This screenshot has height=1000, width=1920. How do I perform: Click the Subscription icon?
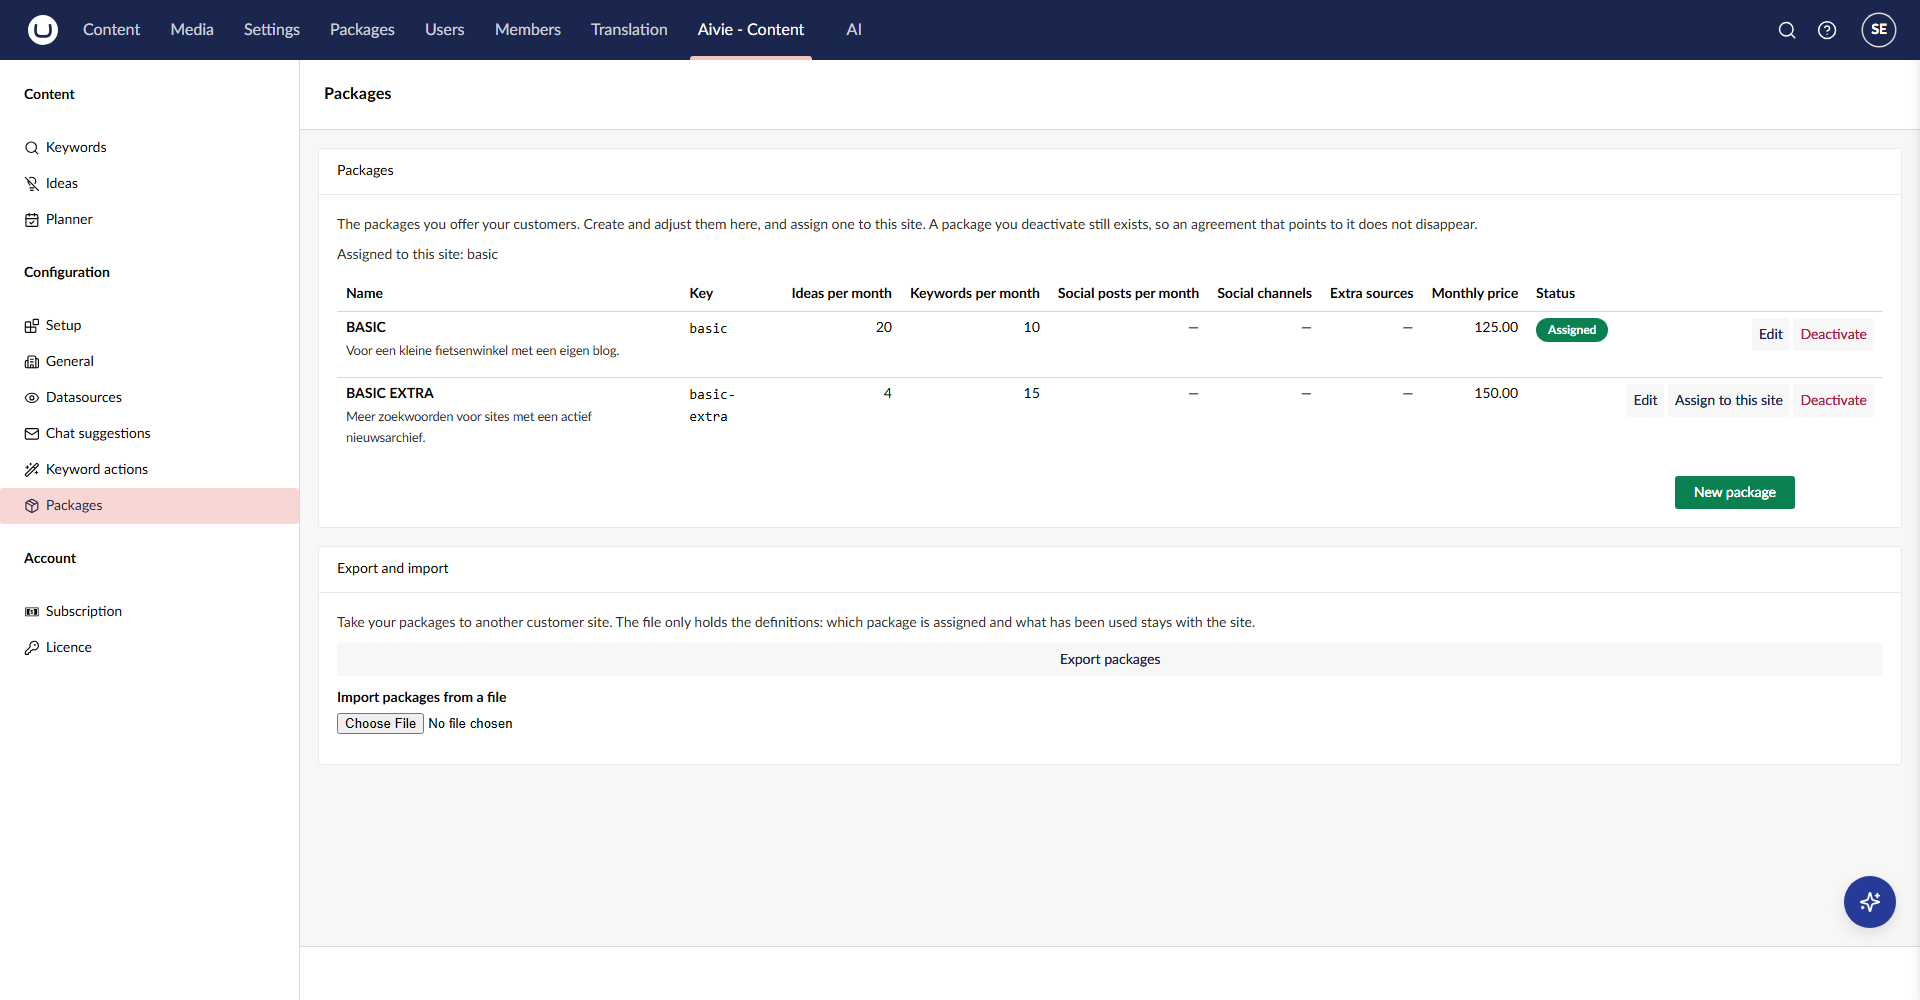32,612
